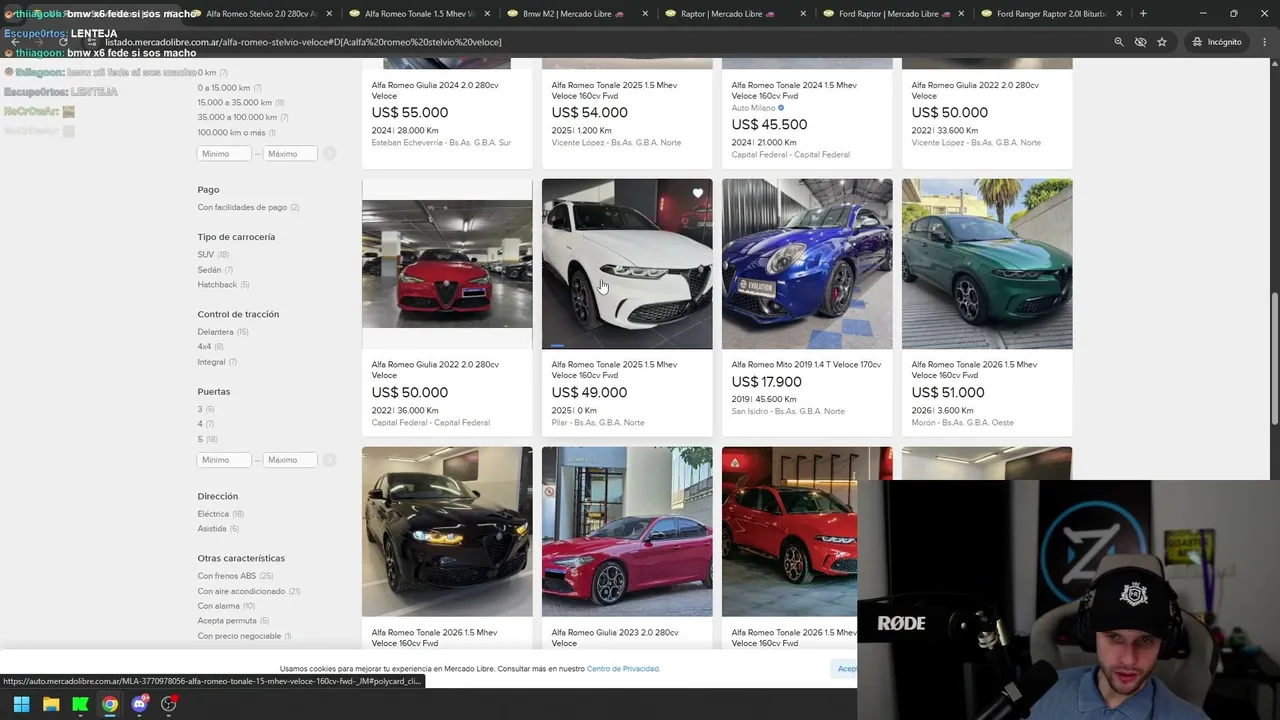1280x720 pixels.
Task: Open Discord from the taskbar
Action: (x=139, y=704)
